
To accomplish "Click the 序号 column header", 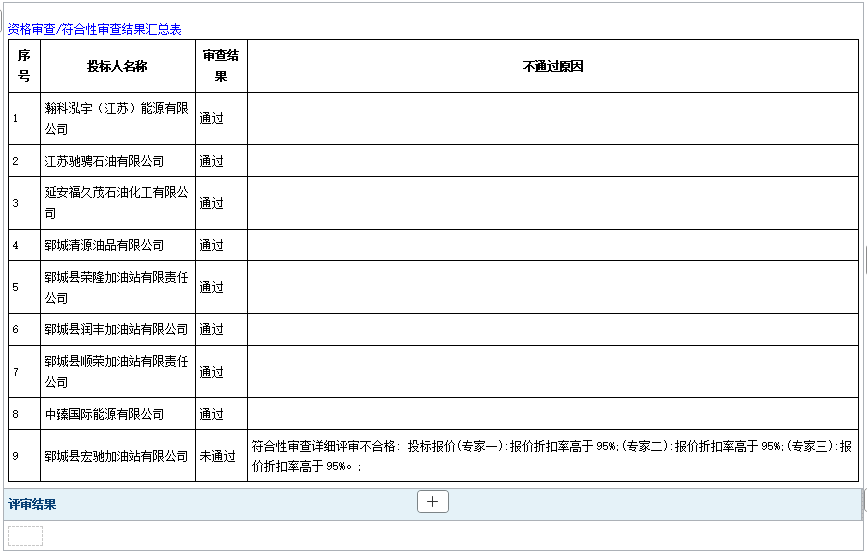I will pos(24,66).
